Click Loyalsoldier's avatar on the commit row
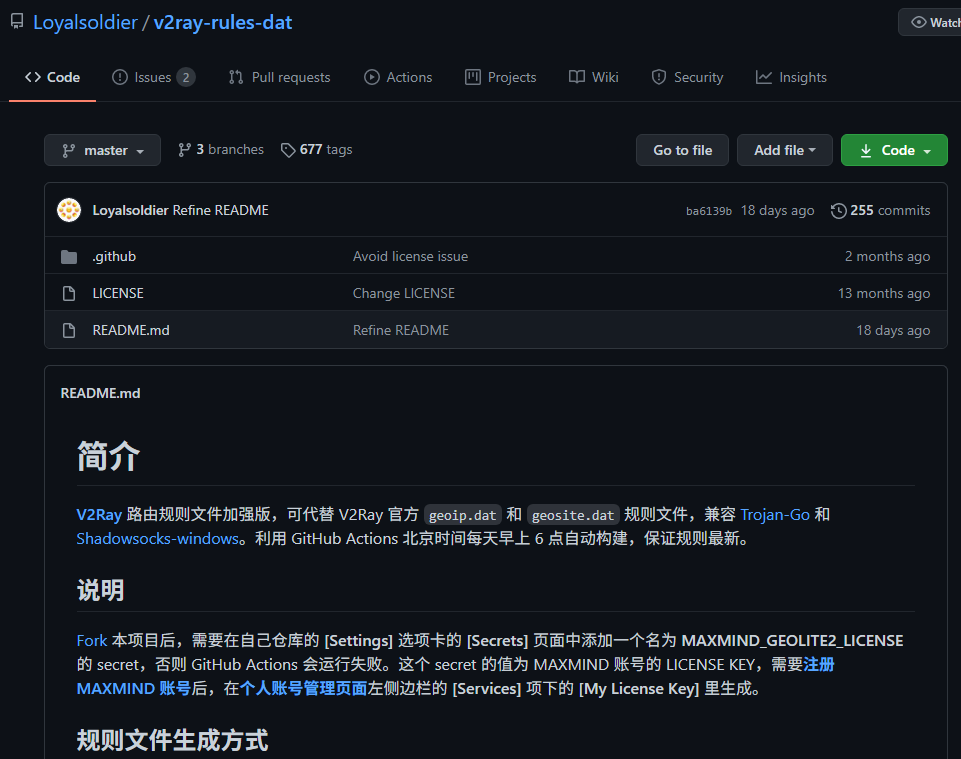Image resolution: width=961 pixels, height=759 pixels. (x=68, y=210)
